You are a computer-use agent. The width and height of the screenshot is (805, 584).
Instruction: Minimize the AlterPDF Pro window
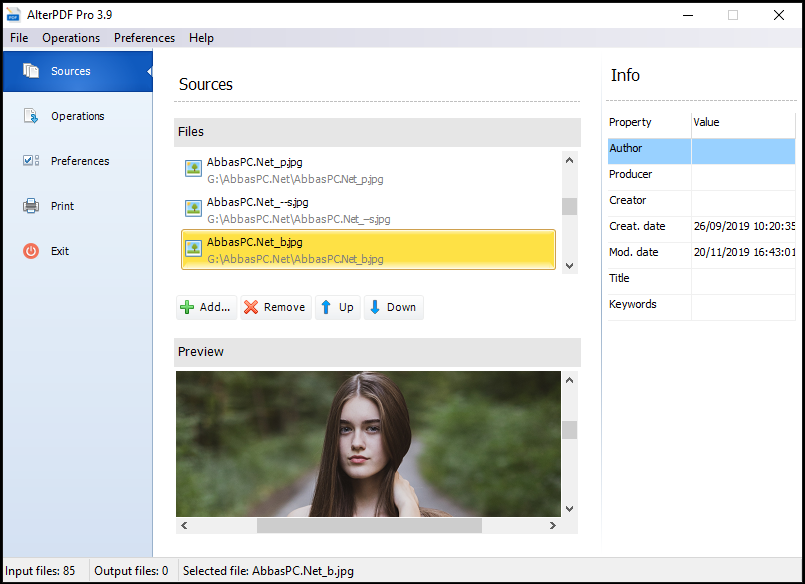(688, 15)
